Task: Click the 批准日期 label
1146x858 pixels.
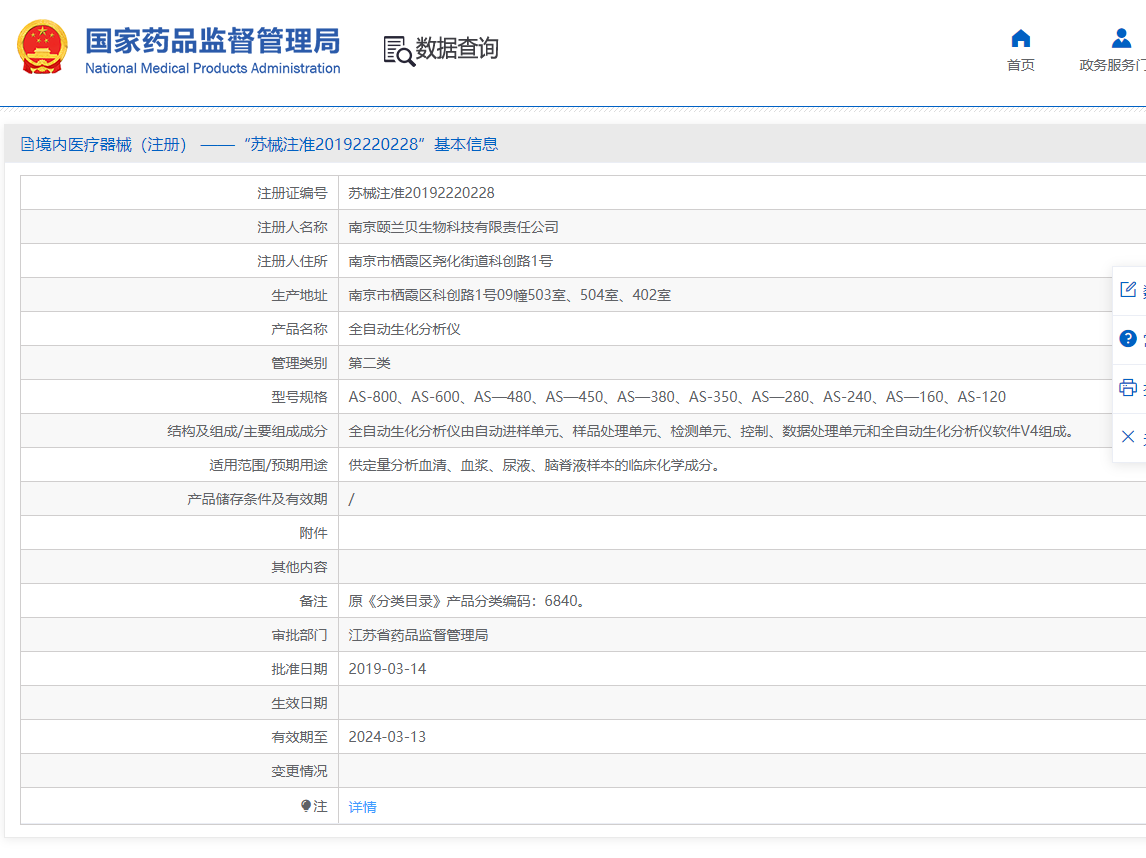Action: [299, 669]
